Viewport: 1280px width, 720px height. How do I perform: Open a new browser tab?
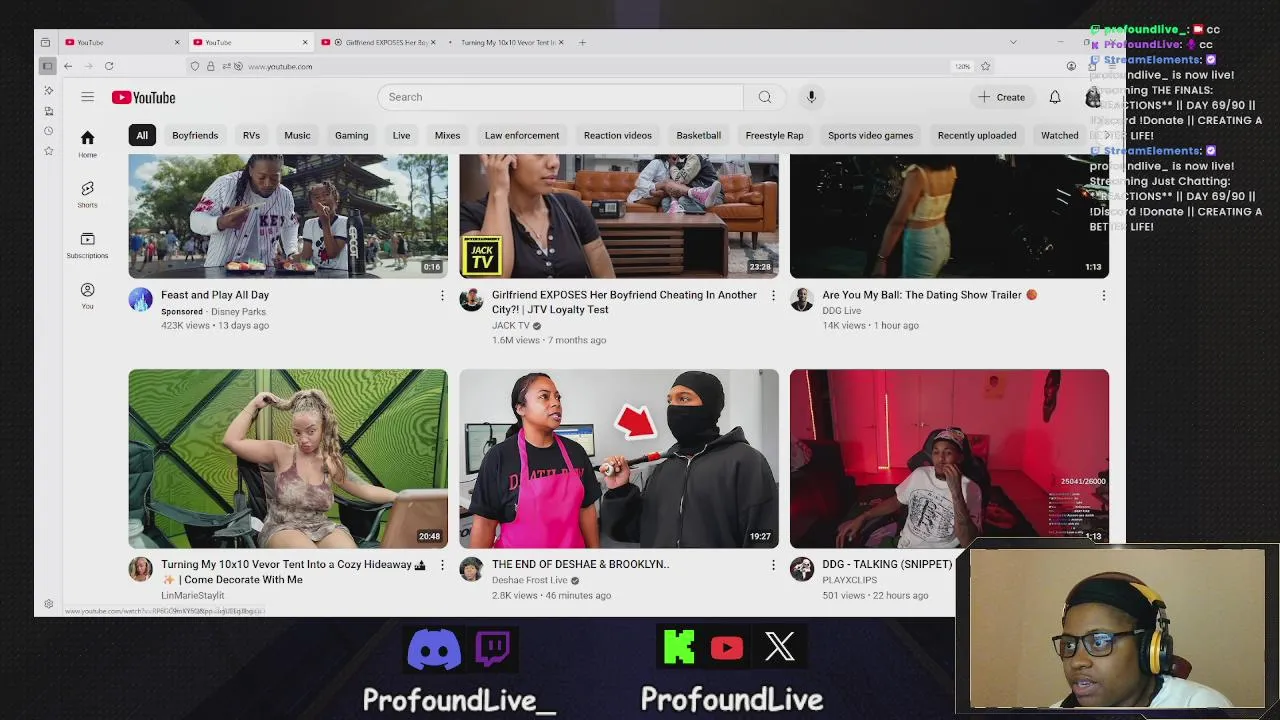pos(583,42)
